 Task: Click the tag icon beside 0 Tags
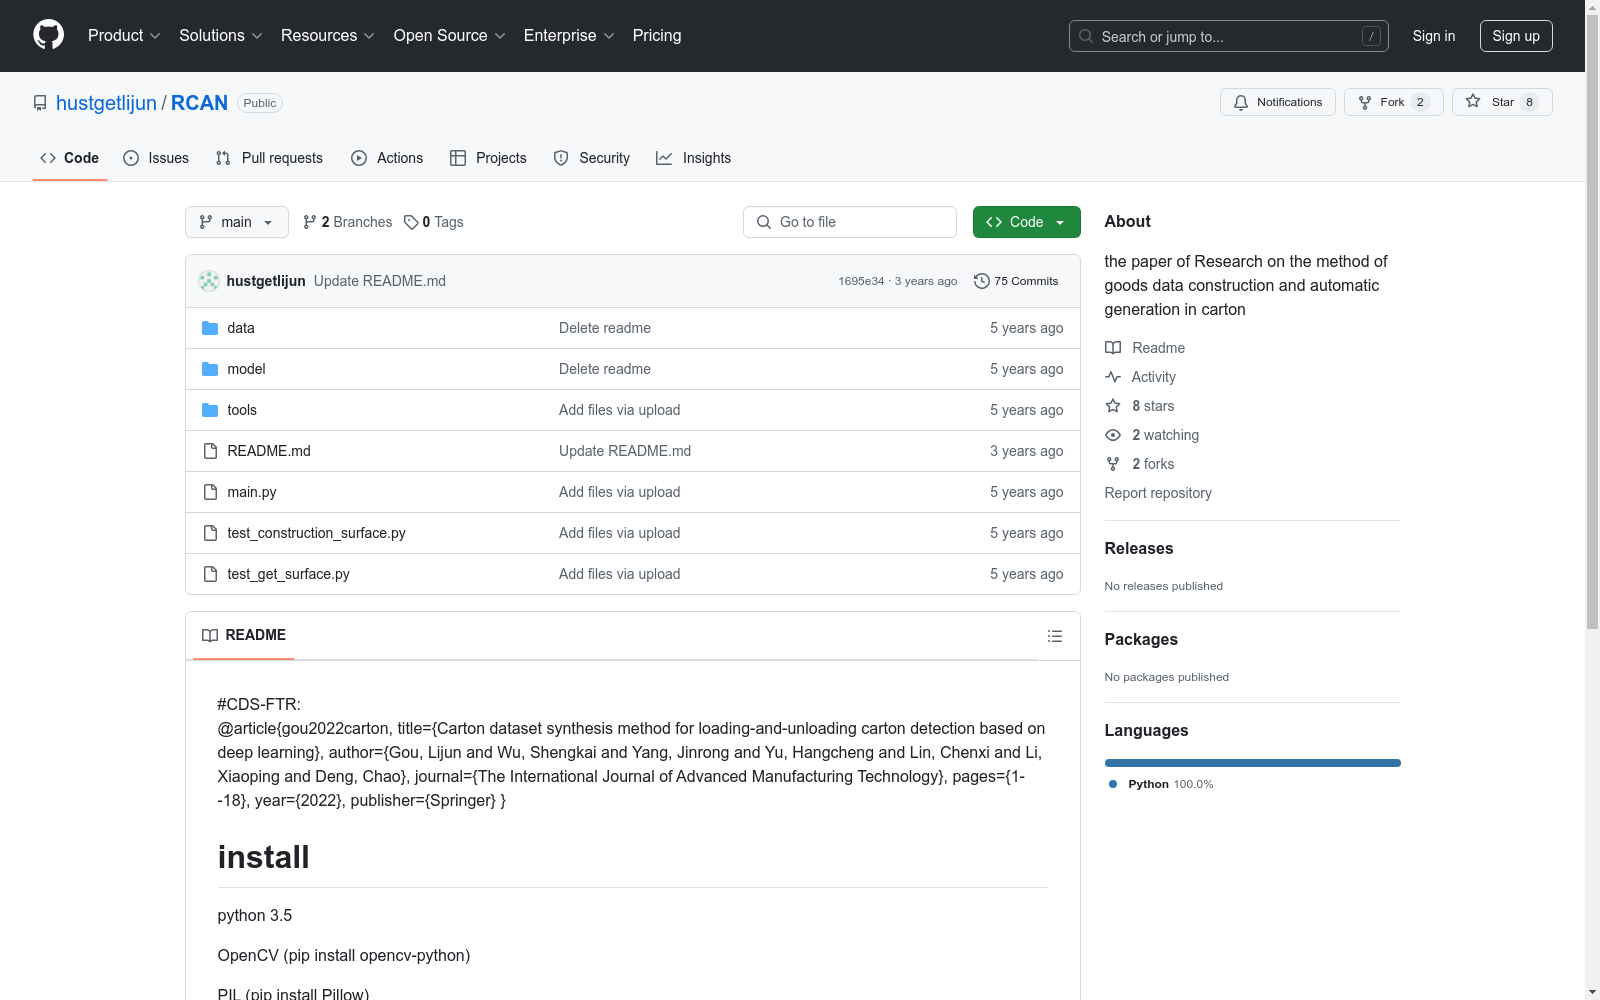tap(411, 222)
